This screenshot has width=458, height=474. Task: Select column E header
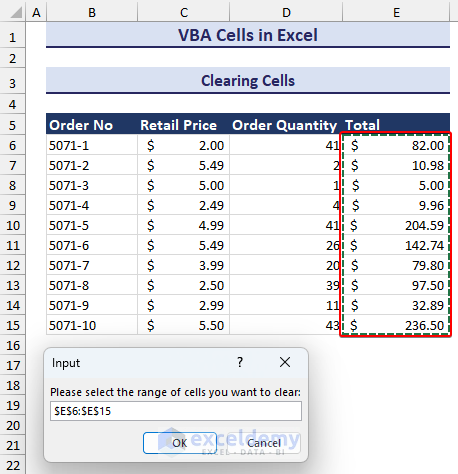pos(396,12)
